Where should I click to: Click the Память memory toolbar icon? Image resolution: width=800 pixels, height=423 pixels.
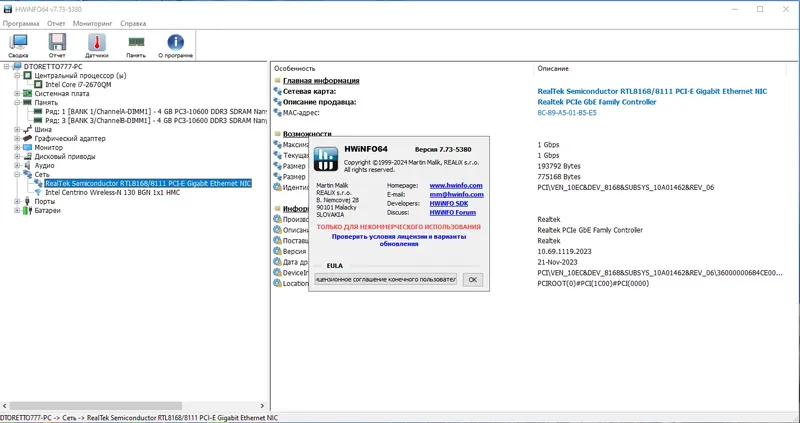[x=136, y=45]
